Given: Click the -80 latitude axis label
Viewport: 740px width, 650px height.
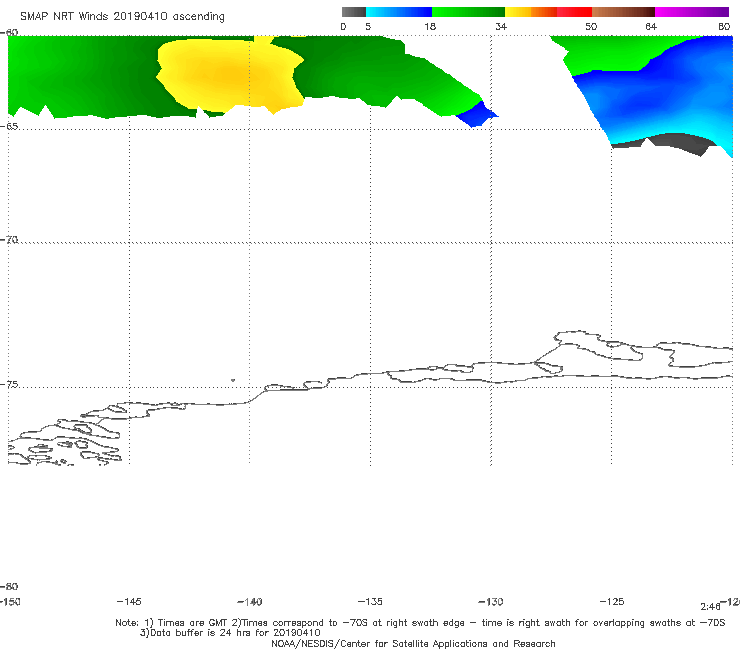Looking at the screenshot, I should [x=9, y=587].
